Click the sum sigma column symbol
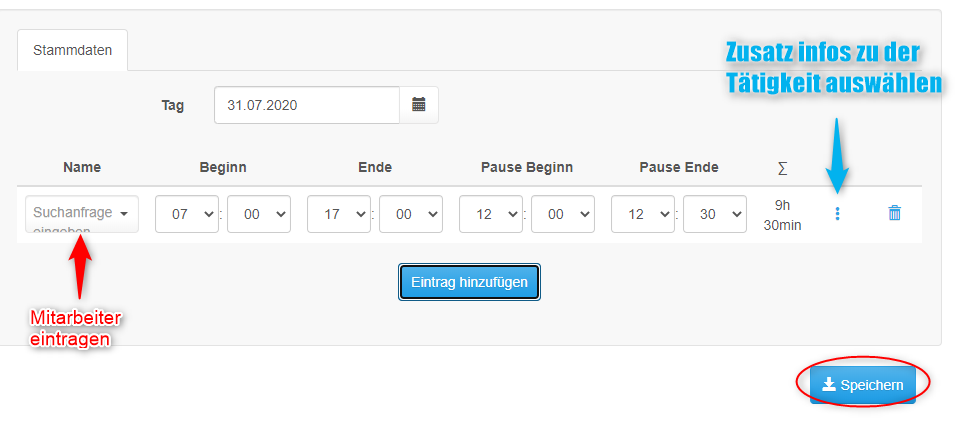The image size is (978, 429). coord(782,168)
